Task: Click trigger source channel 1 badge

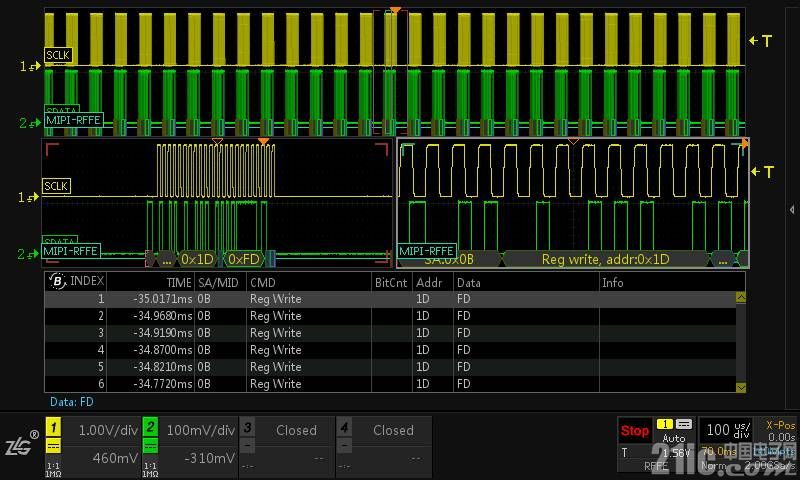Action: [x=664, y=424]
